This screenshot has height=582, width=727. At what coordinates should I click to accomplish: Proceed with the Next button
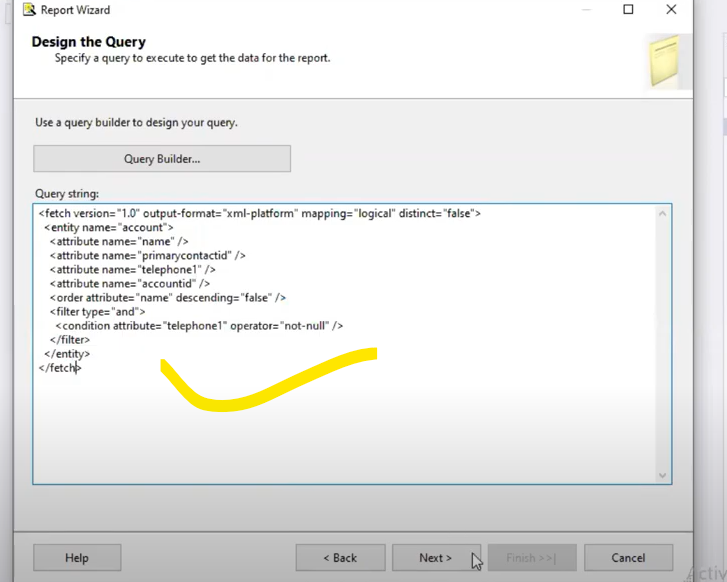pos(436,557)
